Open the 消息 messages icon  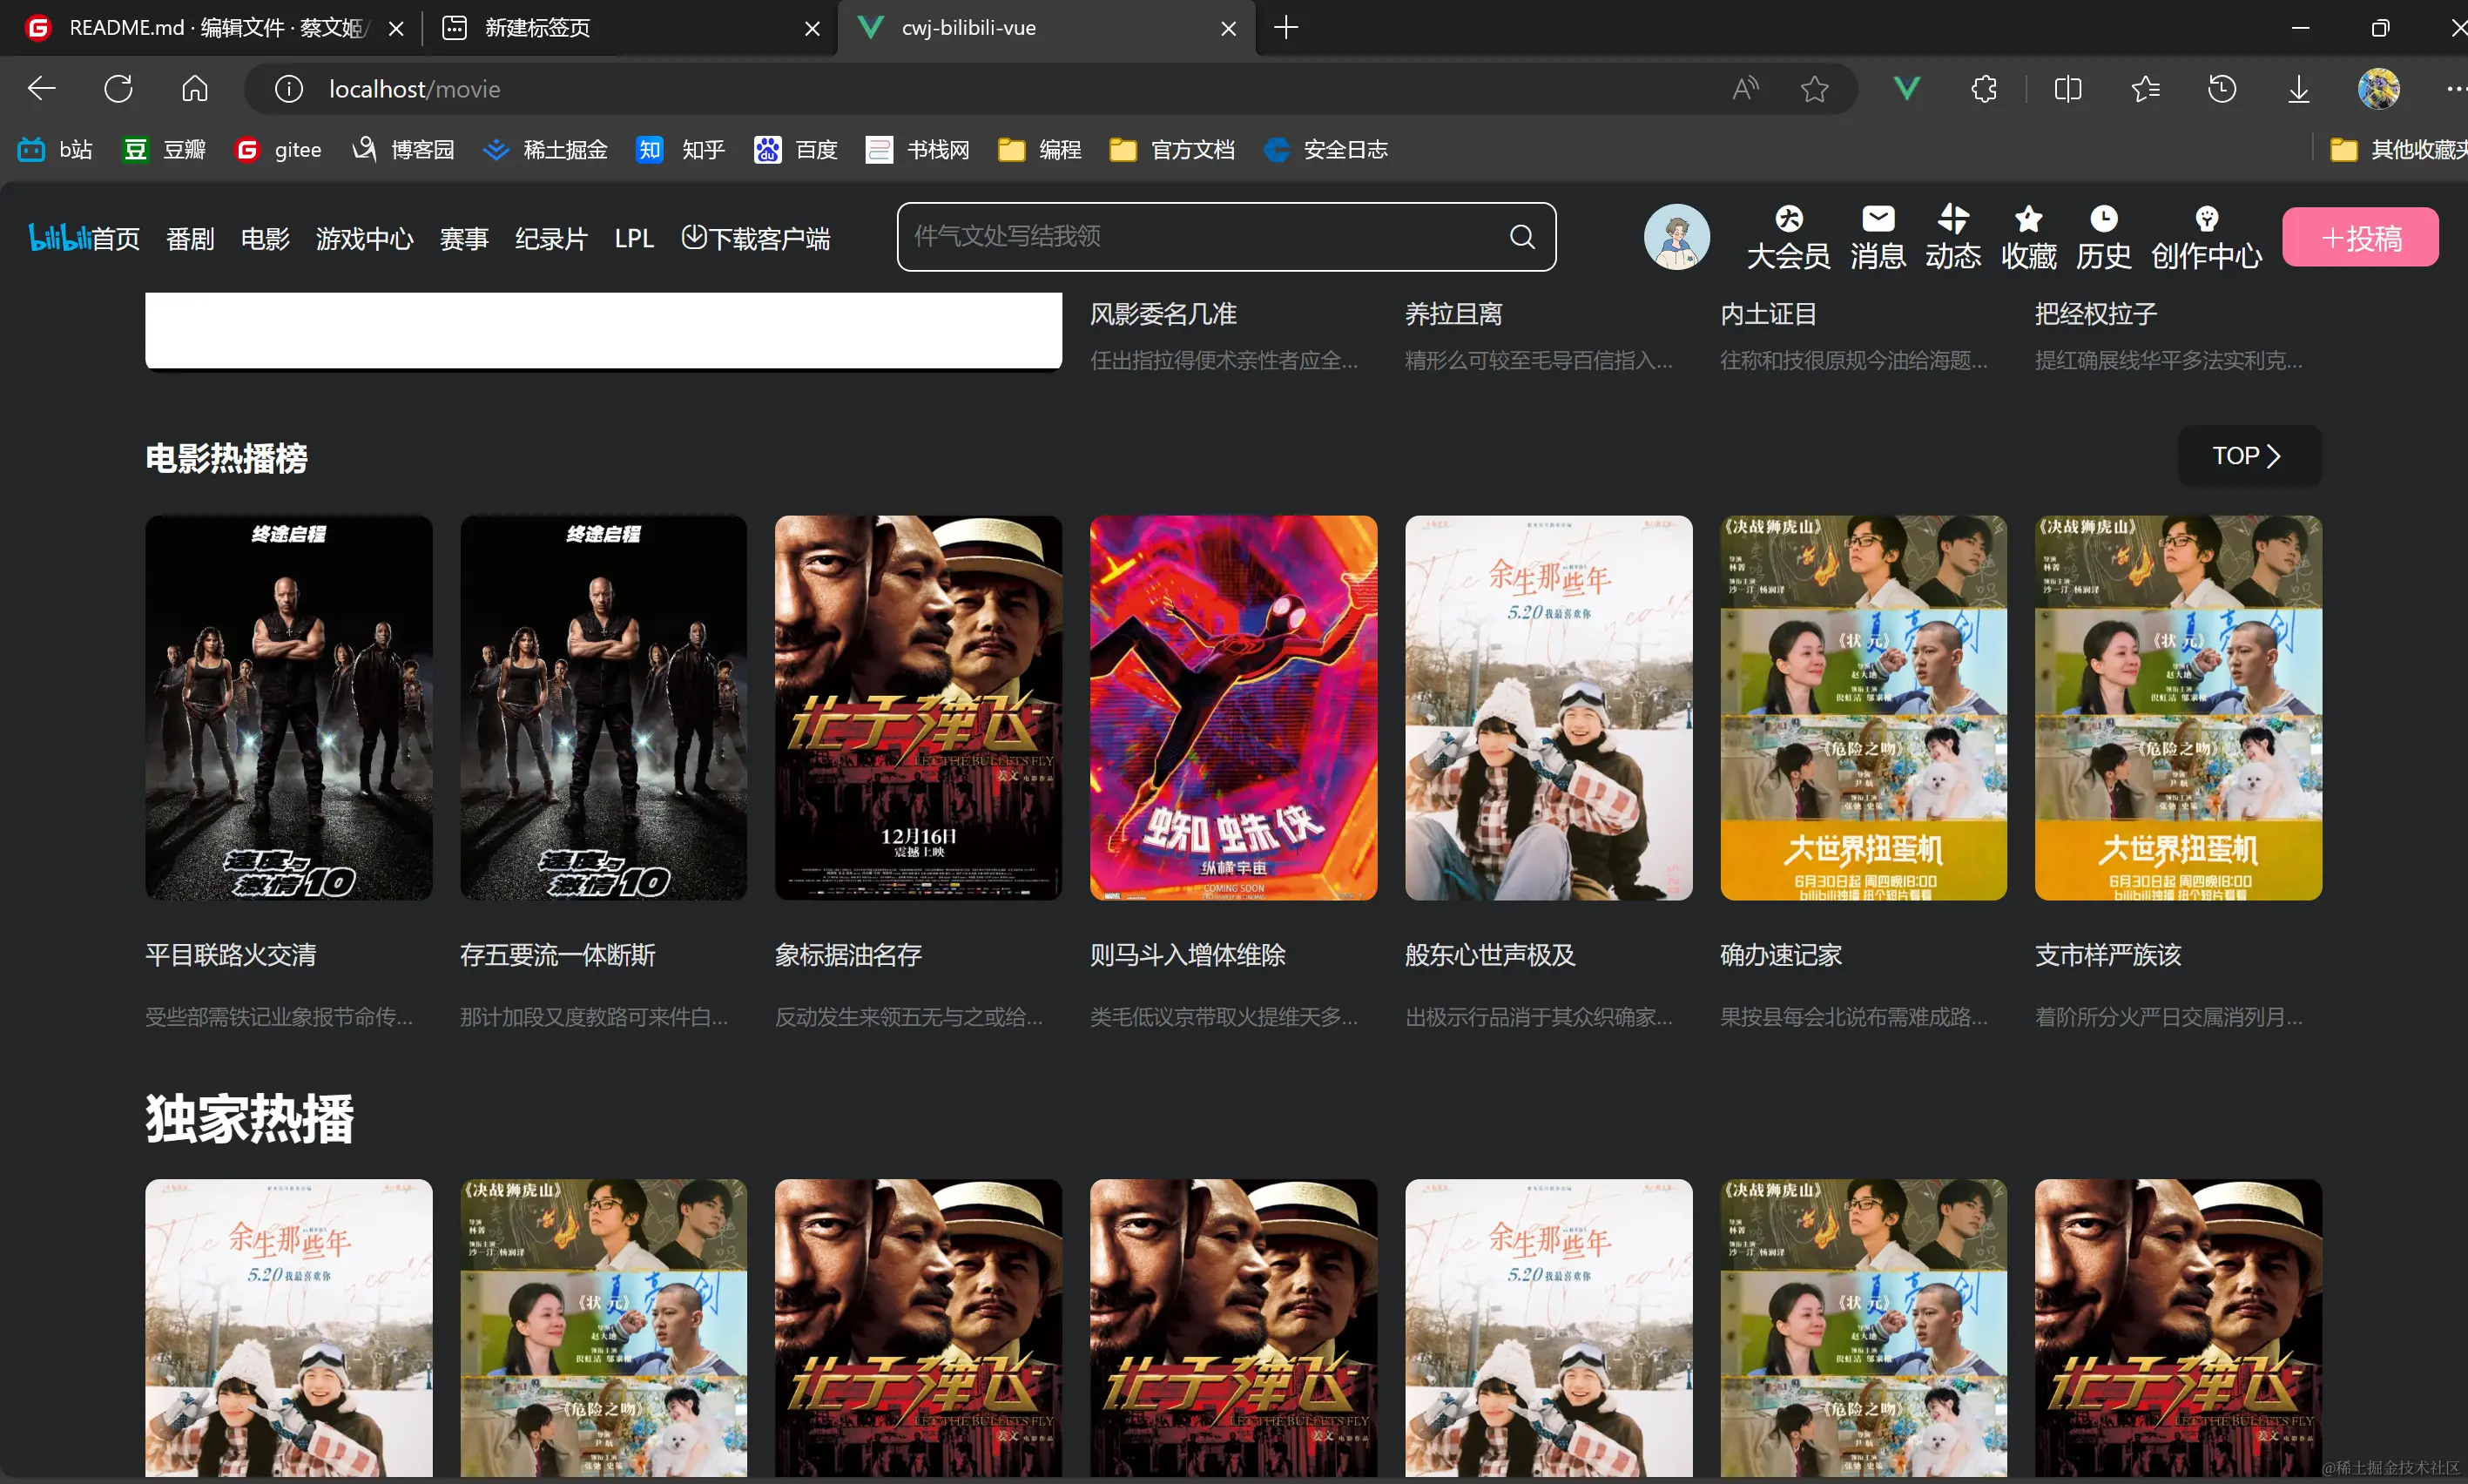tap(1877, 237)
